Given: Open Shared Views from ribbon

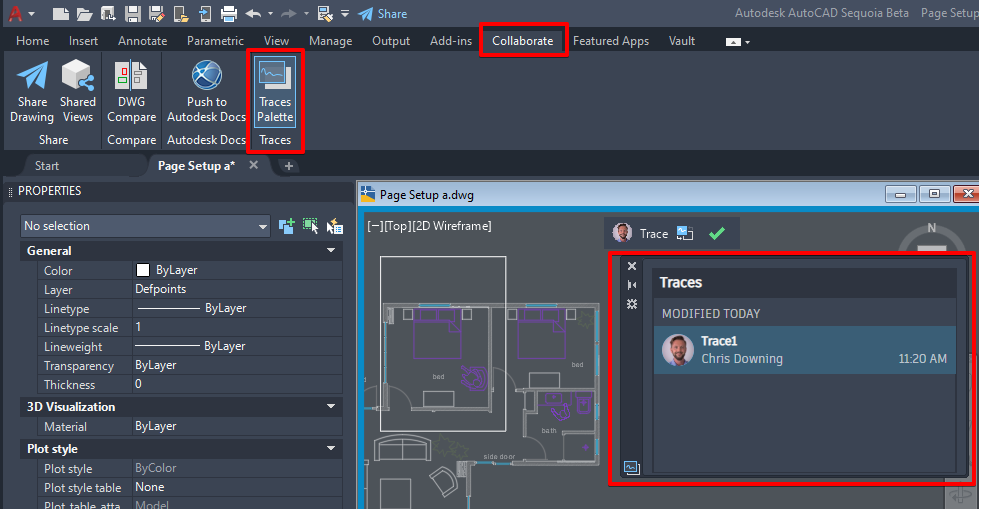Looking at the screenshot, I should [x=78, y=92].
